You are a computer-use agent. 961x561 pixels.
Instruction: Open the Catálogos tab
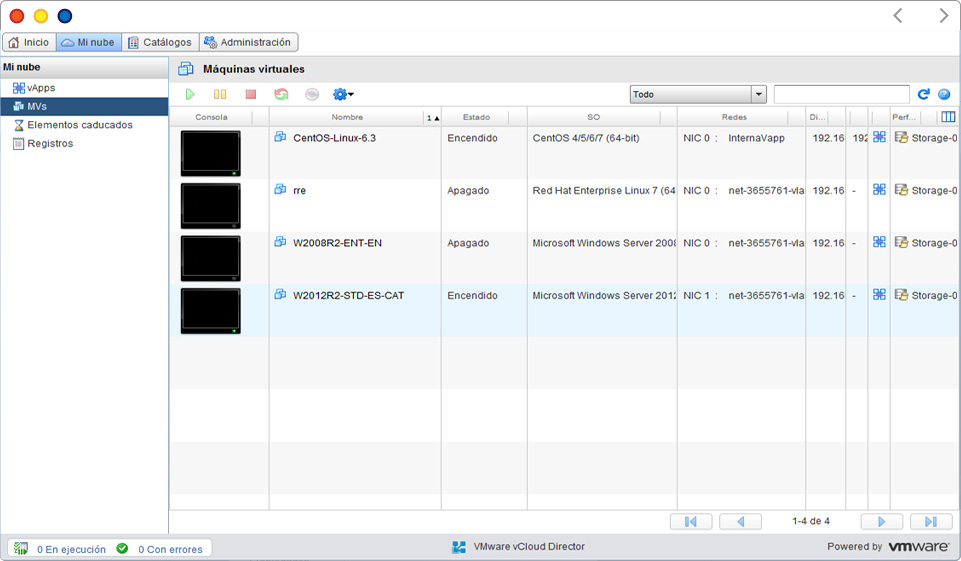click(x=160, y=42)
